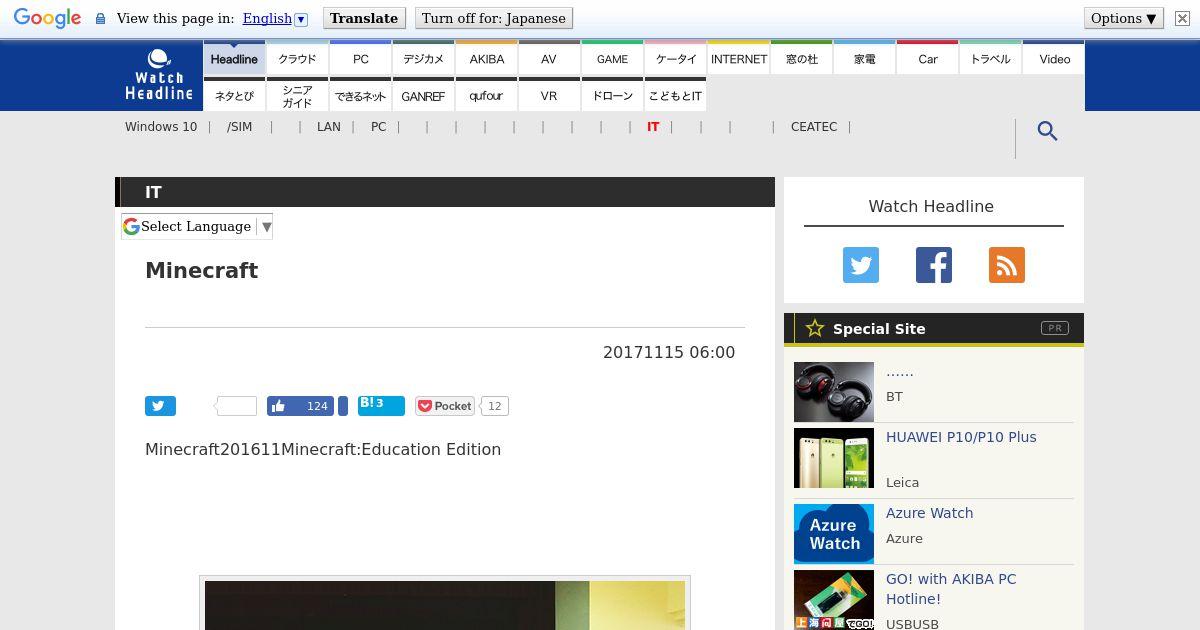Open the CEATEC topic link
This screenshot has height=630, width=1200.
click(x=814, y=127)
